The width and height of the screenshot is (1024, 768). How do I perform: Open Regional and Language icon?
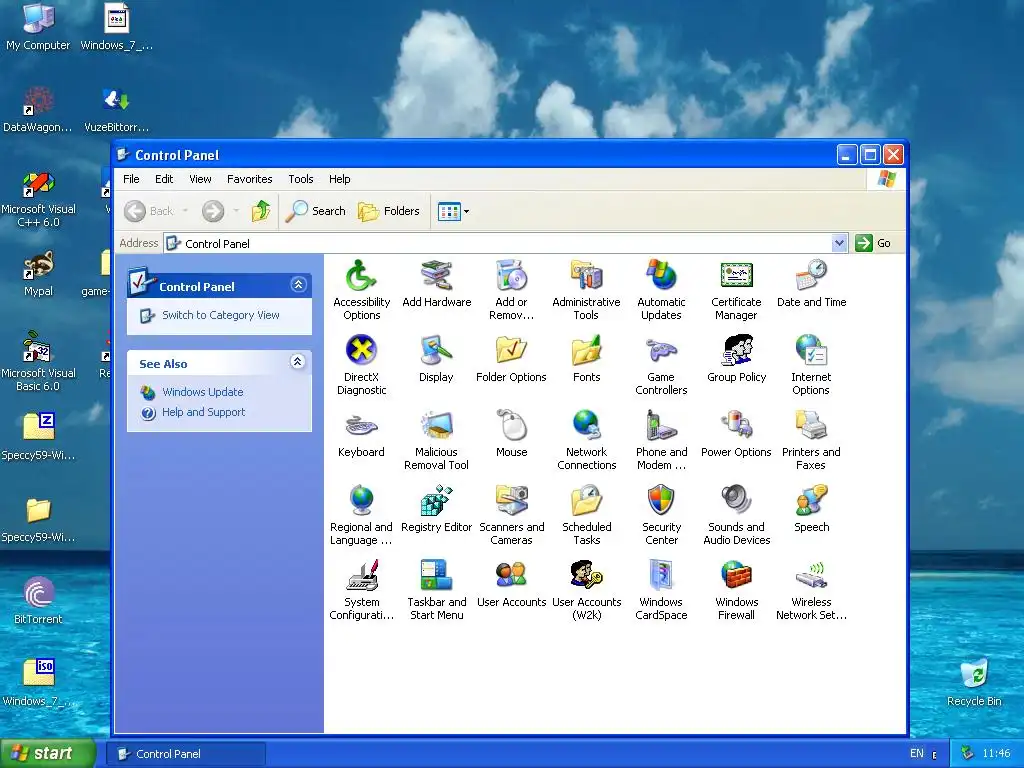click(361, 515)
